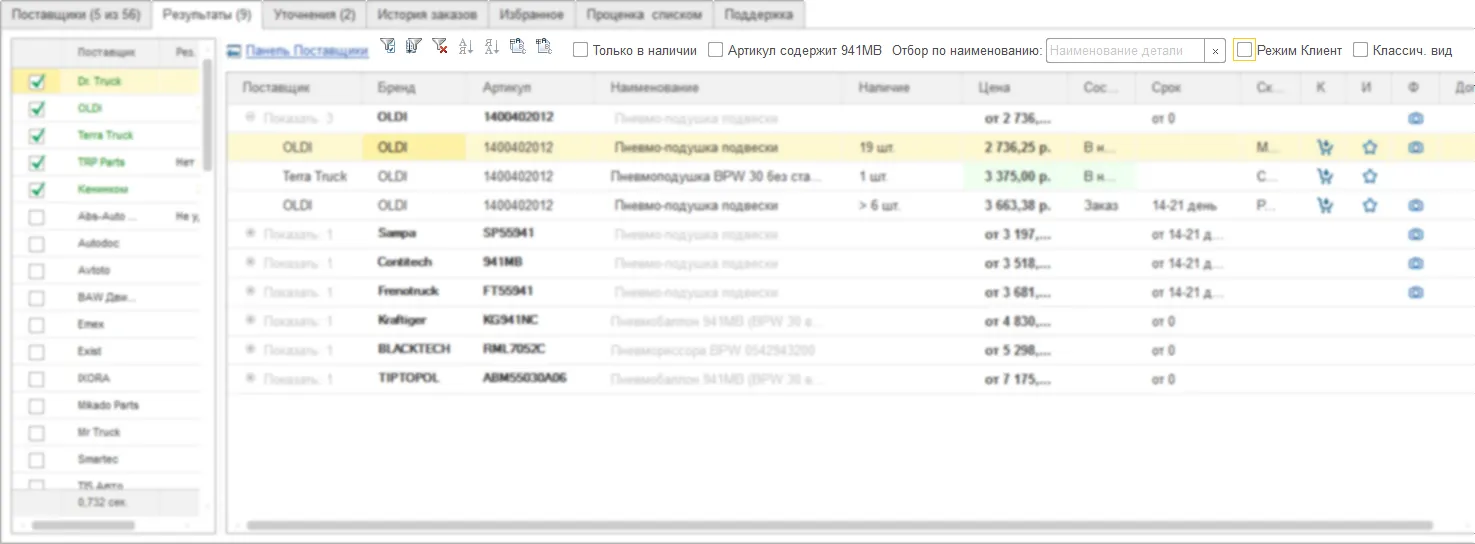Viewport: 1475px width, 544px height.
Task: Click the funnel icon with down arrow
Action: 414,46
